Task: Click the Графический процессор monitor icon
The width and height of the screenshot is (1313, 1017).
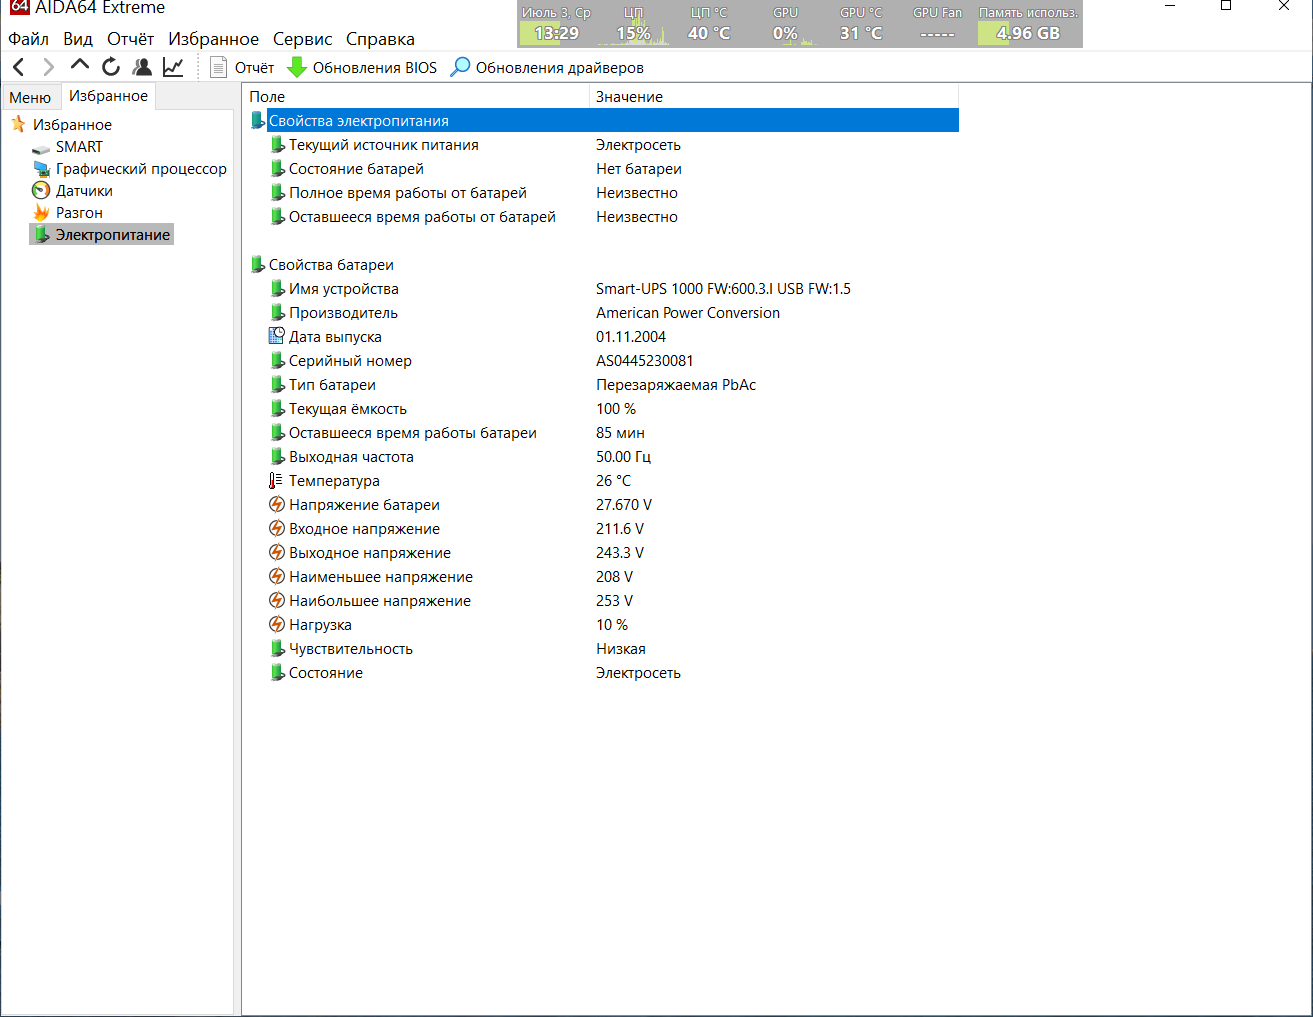Action: click(41, 169)
